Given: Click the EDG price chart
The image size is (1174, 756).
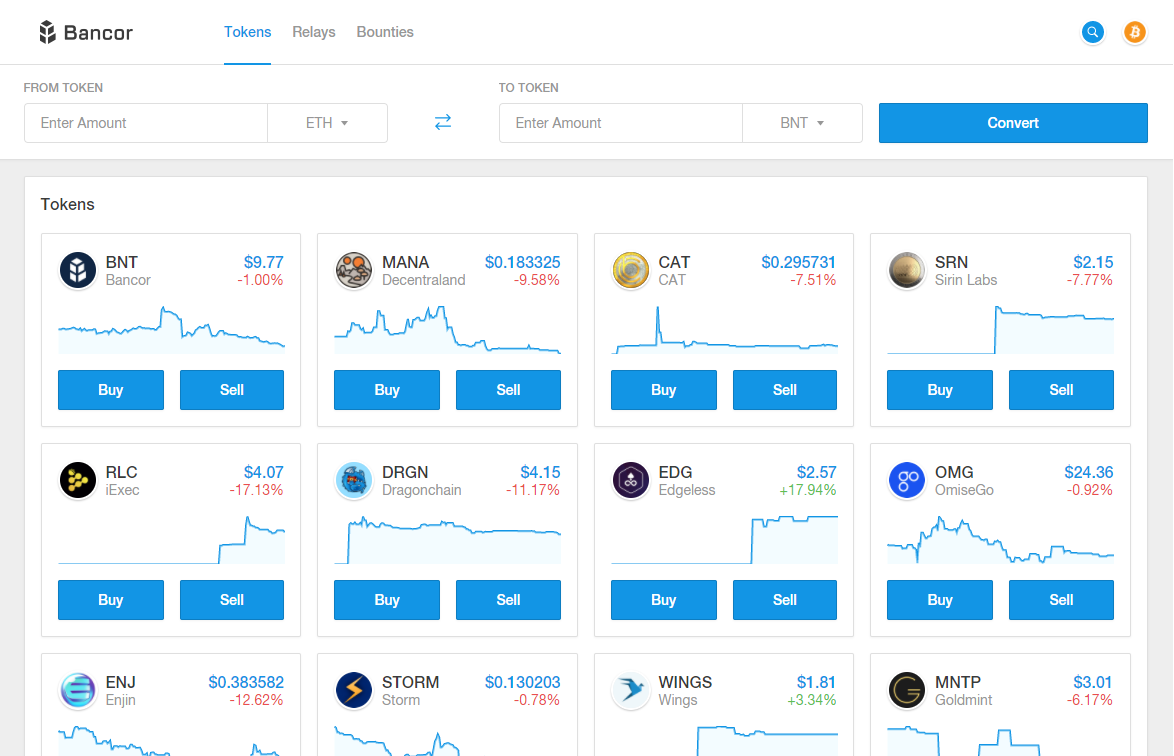Looking at the screenshot, I should click(x=724, y=539).
